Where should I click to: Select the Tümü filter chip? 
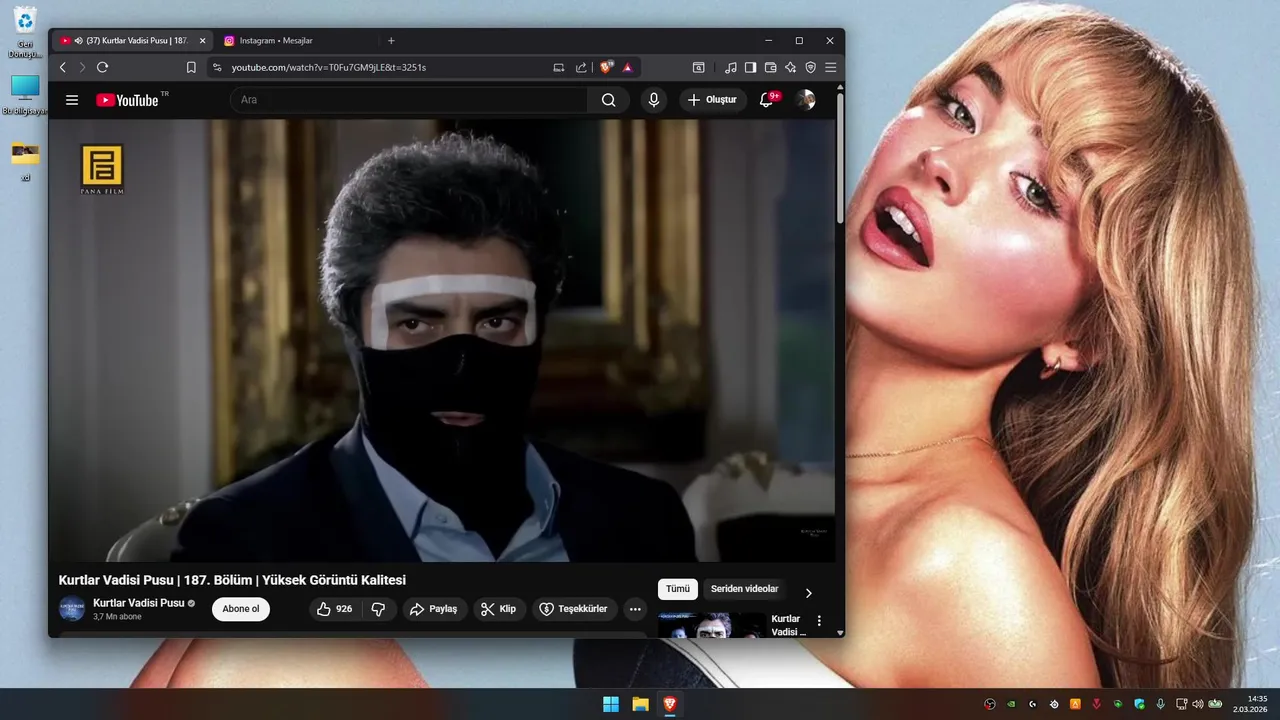click(x=678, y=589)
